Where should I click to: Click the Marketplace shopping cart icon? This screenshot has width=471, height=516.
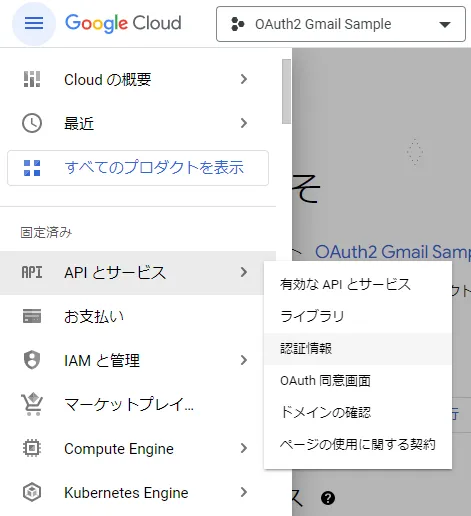[x=32, y=404]
